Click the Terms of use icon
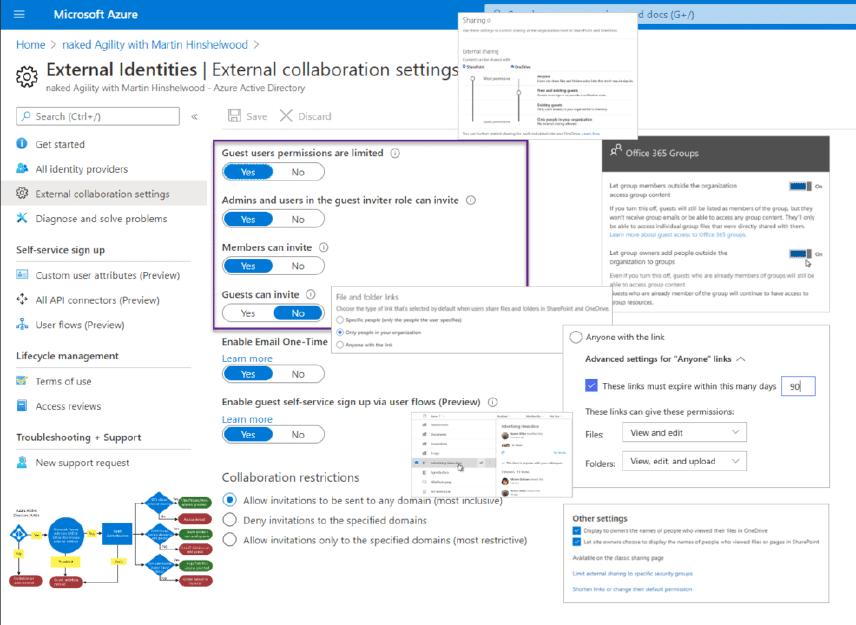 click(x=22, y=380)
